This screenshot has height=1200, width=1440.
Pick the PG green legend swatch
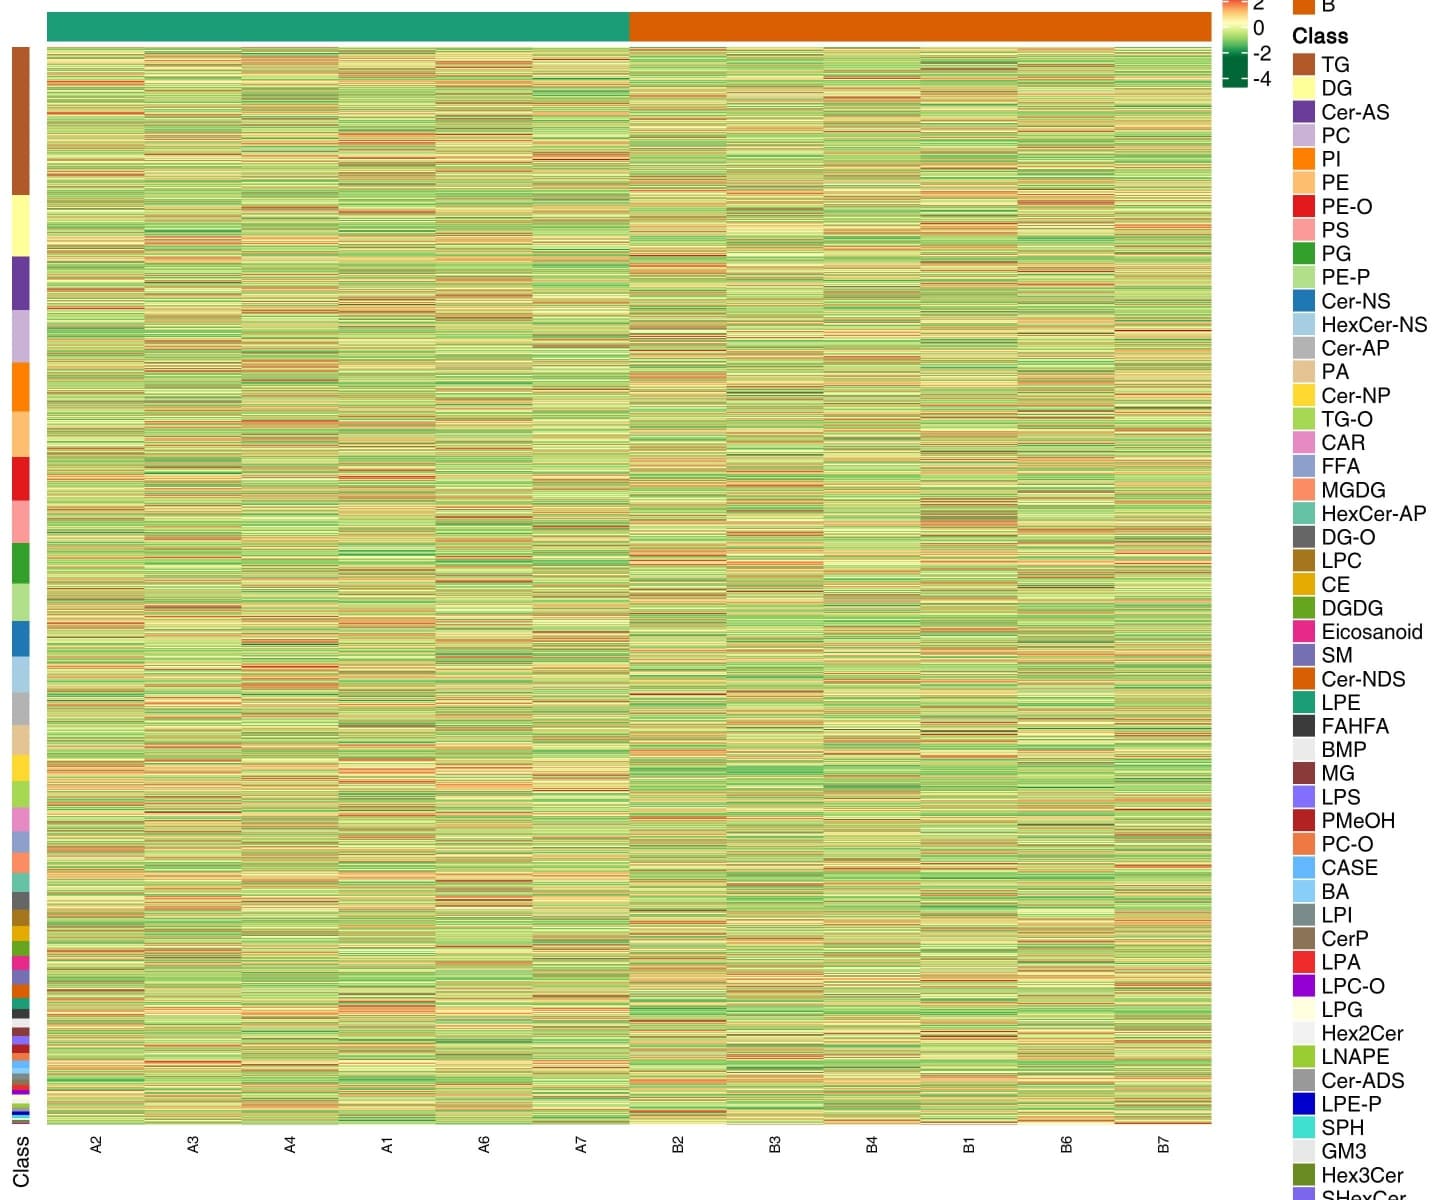coord(1303,254)
